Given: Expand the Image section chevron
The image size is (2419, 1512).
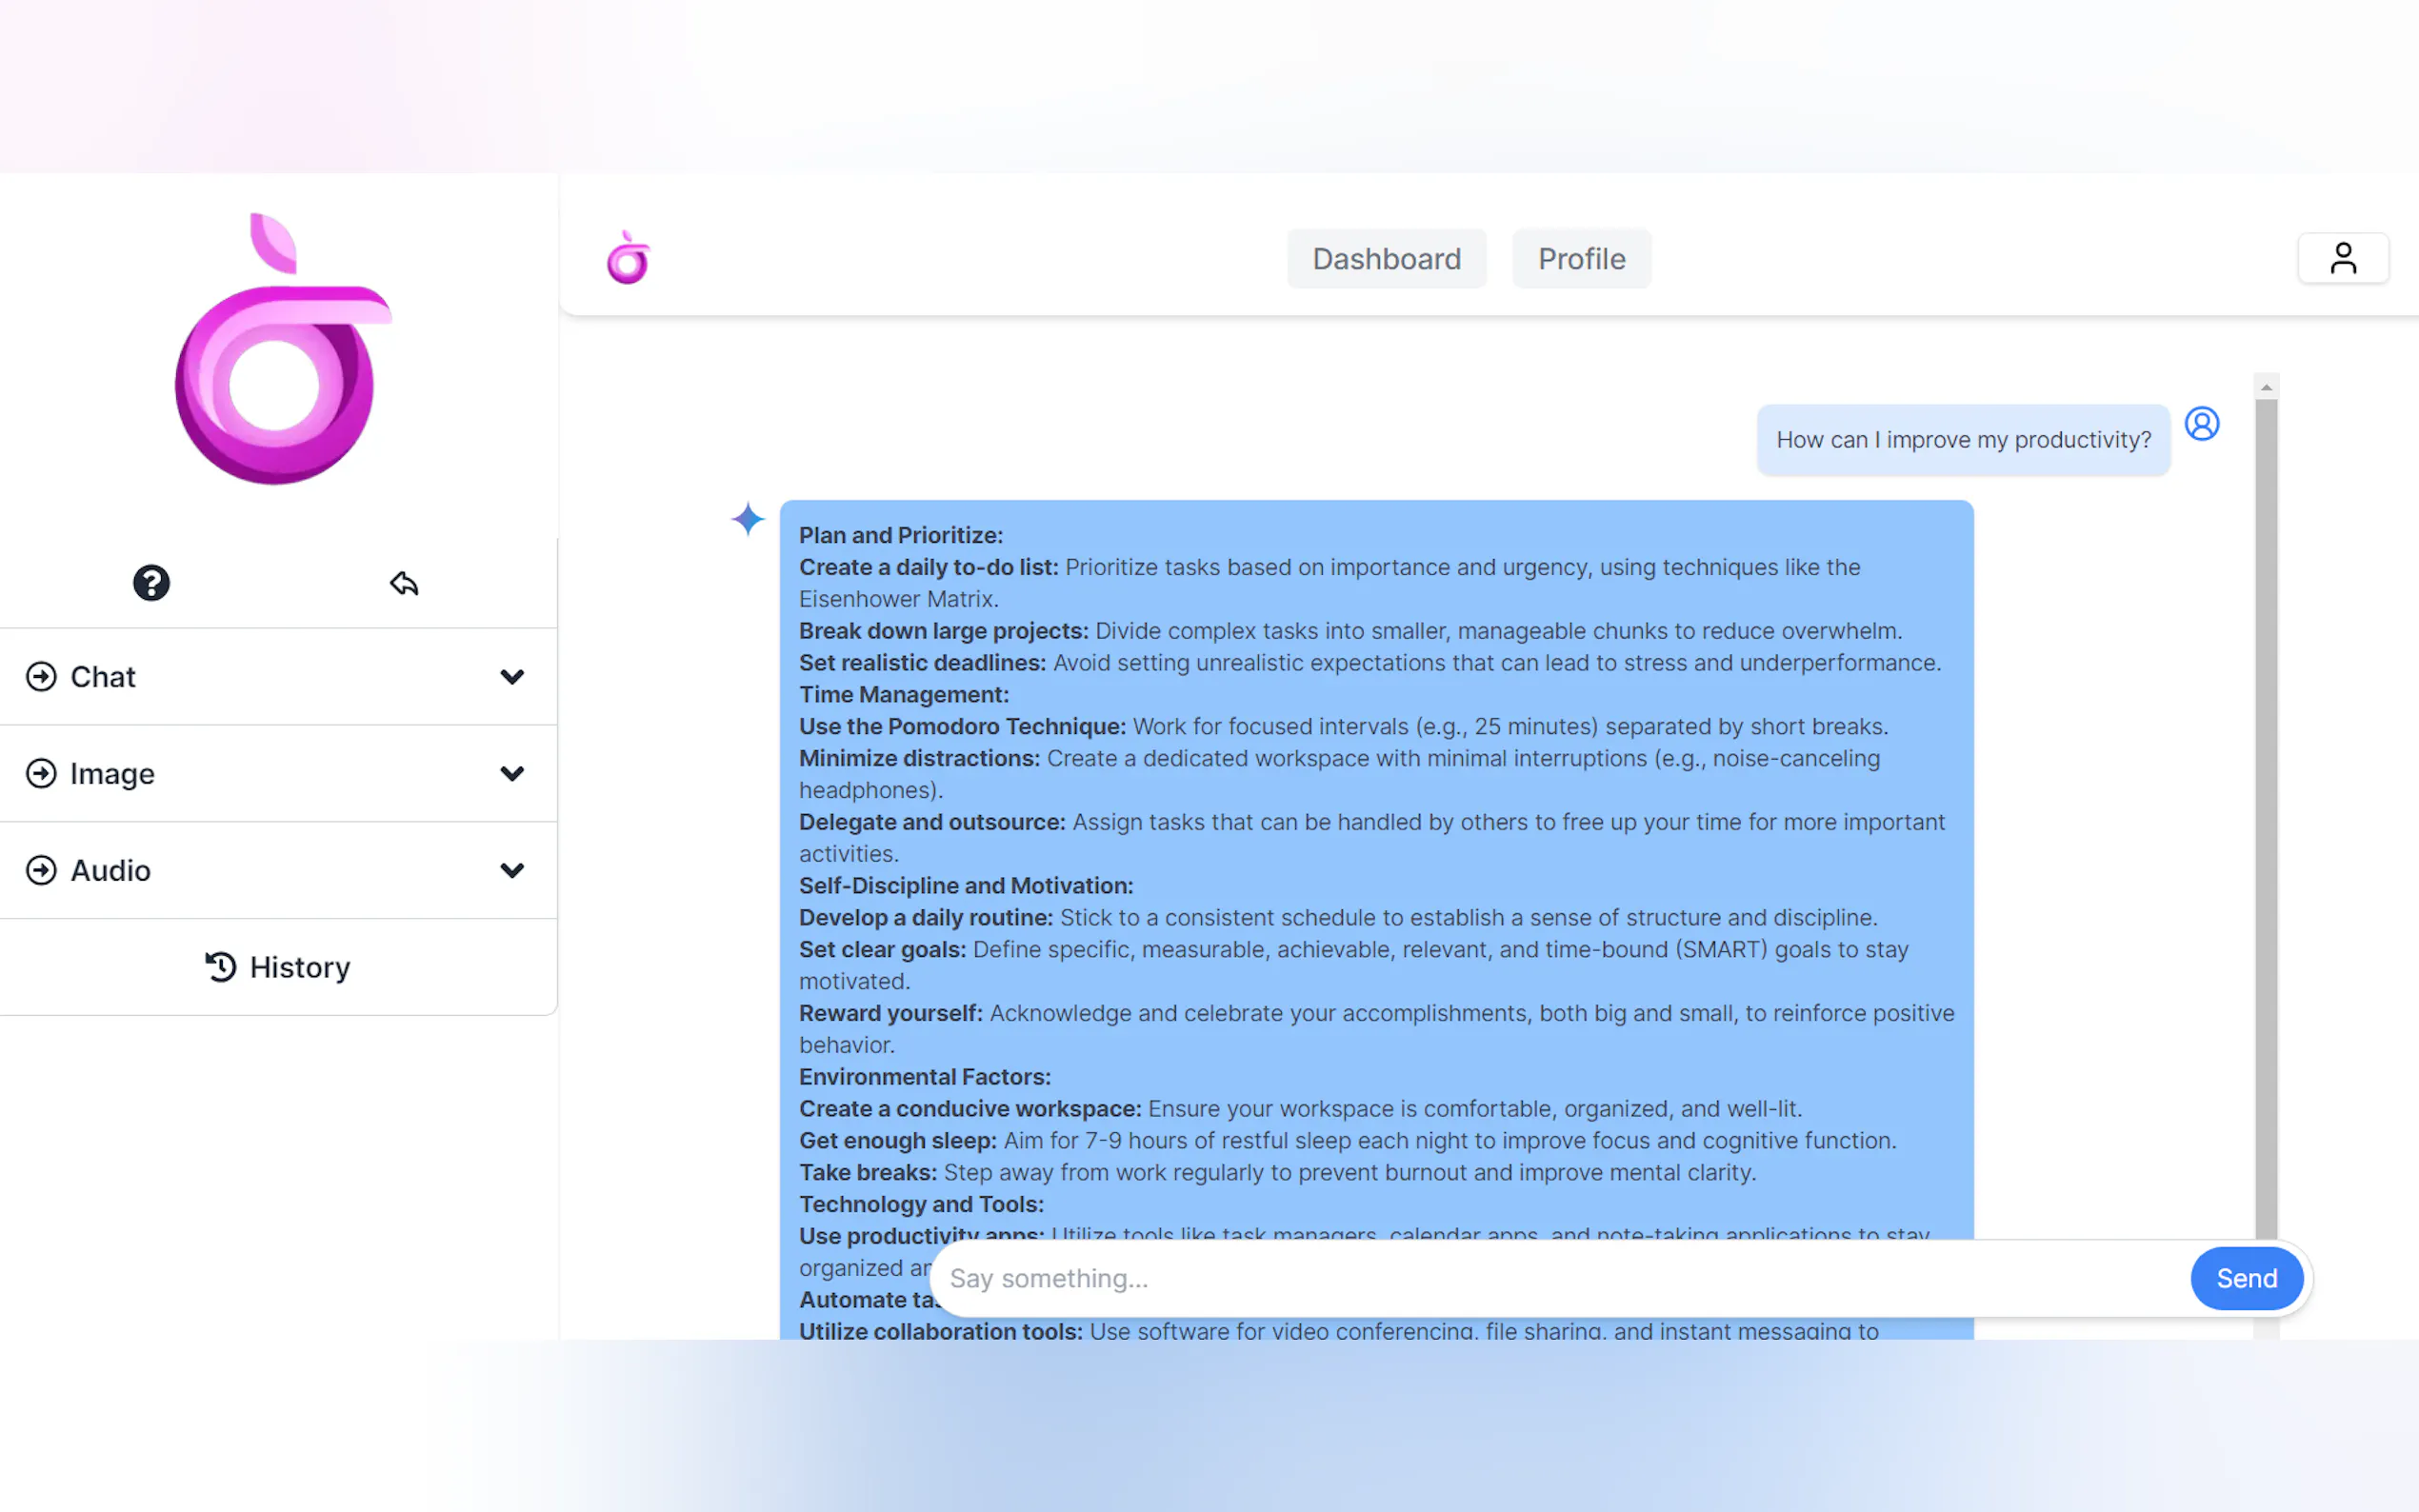Looking at the screenshot, I should [x=512, y=774].
